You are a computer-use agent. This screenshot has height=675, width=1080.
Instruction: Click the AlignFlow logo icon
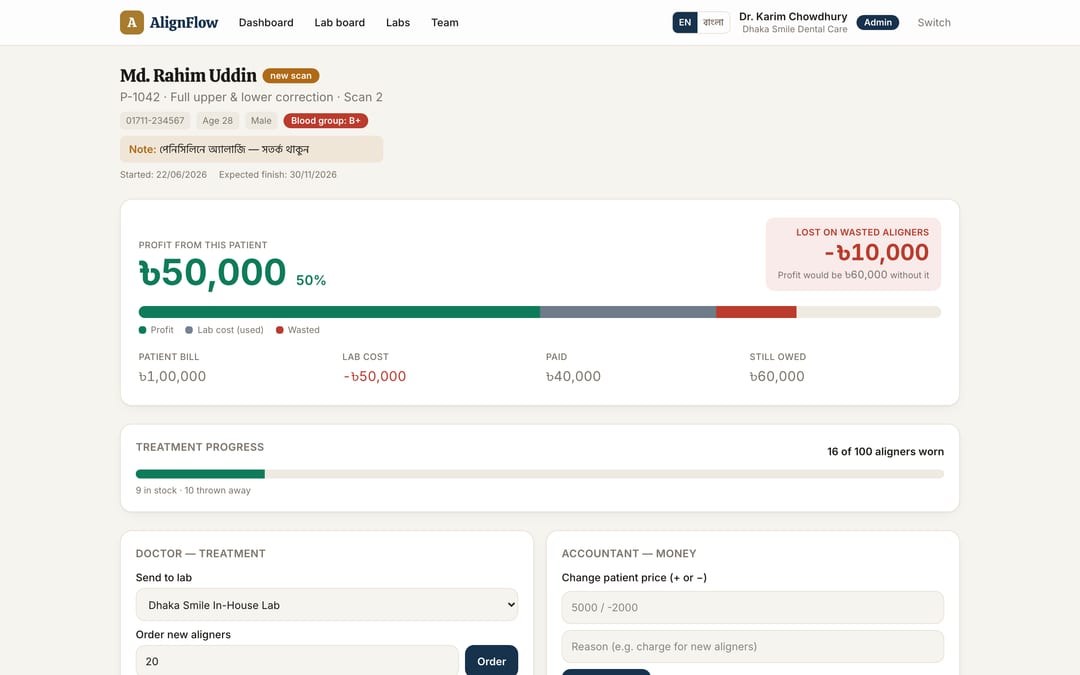click(x=132, y=22)
